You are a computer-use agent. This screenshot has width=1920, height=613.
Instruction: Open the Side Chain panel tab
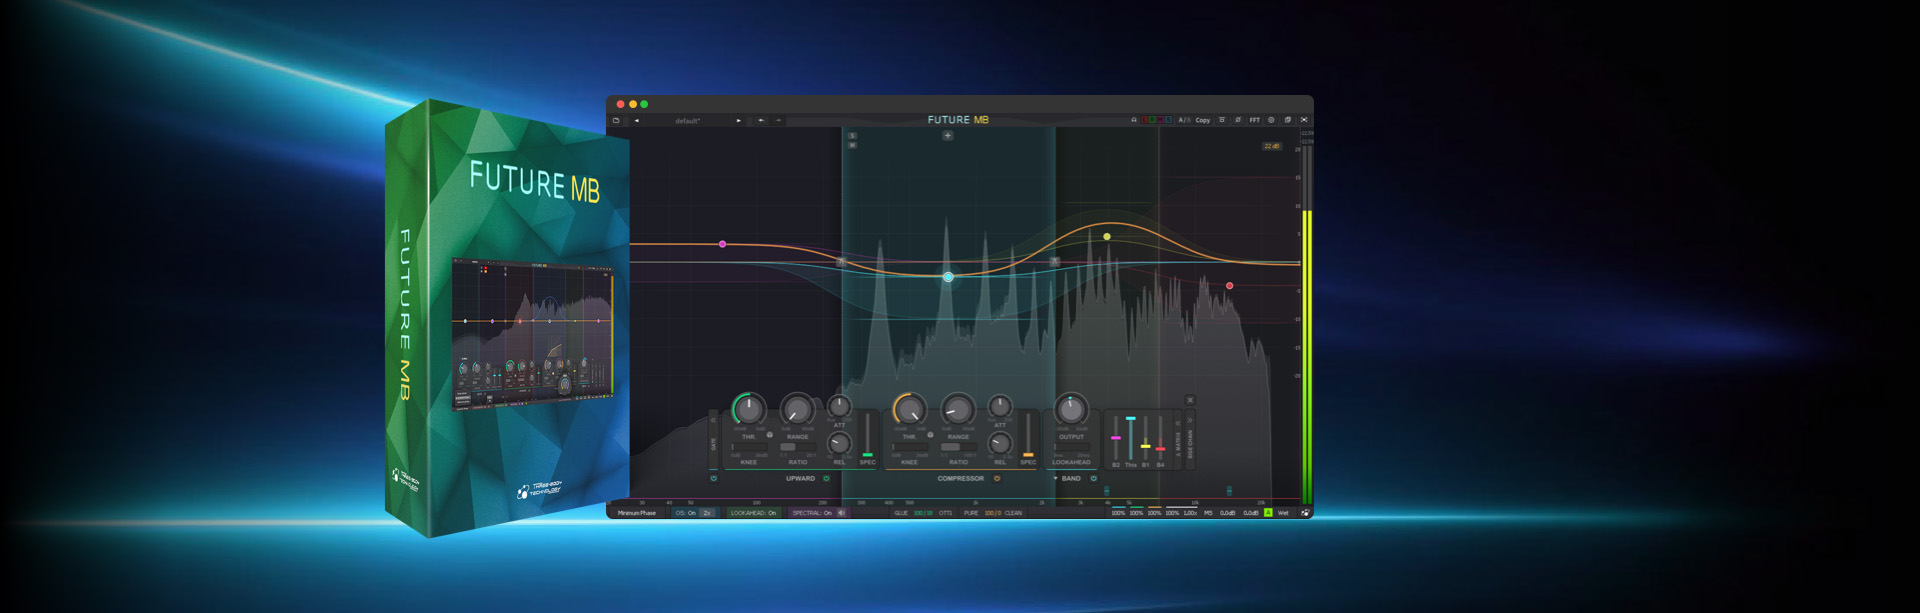1190,441
